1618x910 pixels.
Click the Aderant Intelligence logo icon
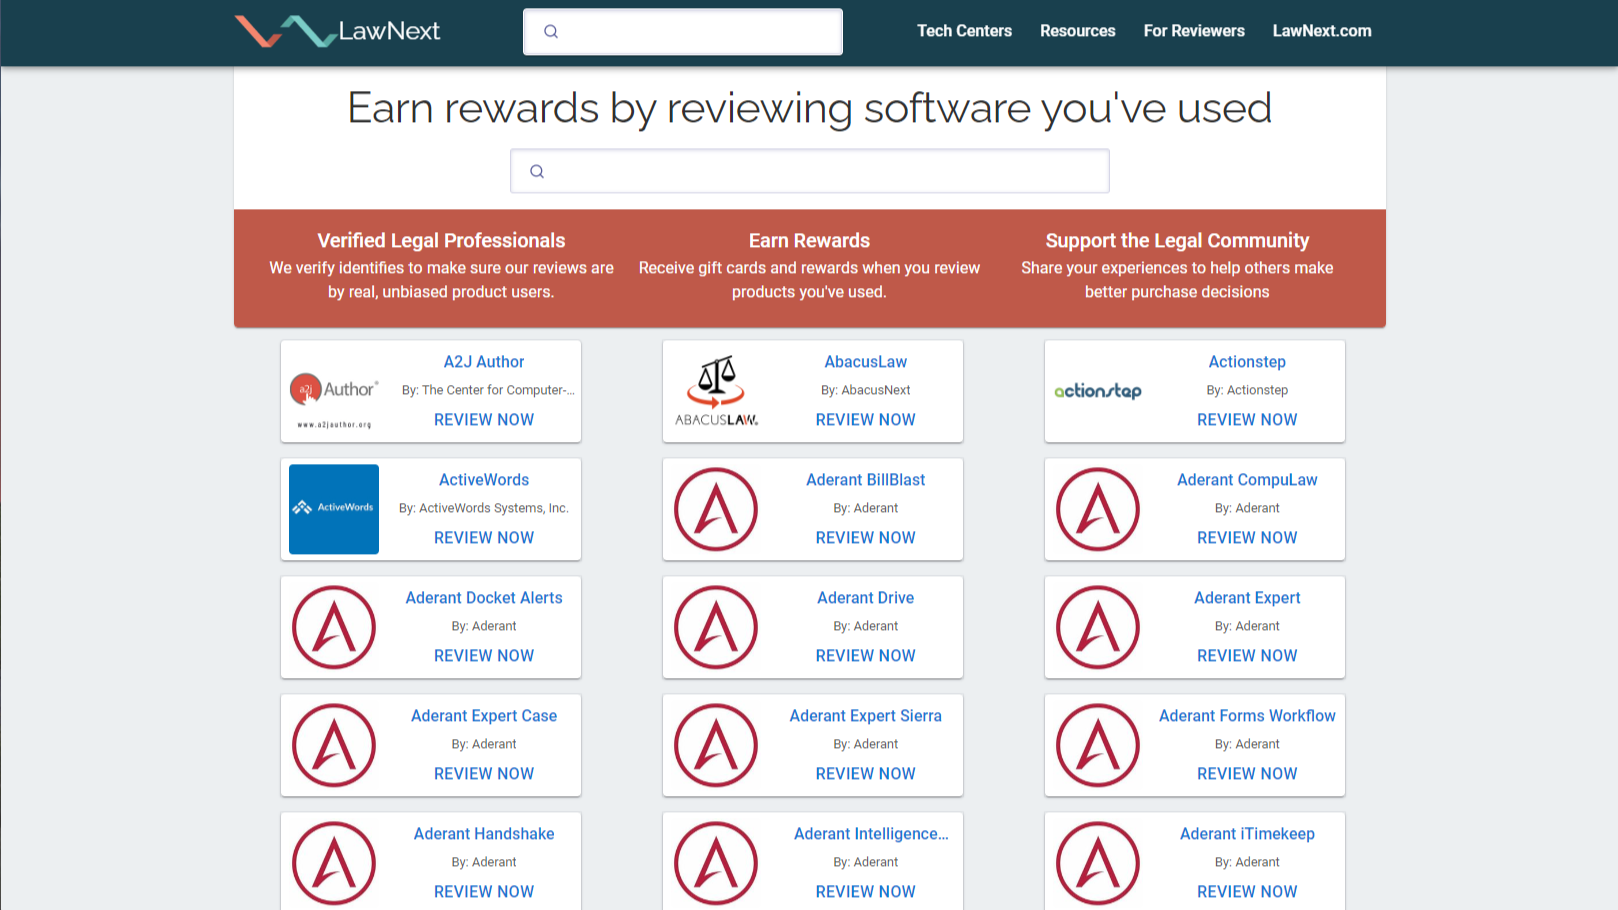[716, 863]
